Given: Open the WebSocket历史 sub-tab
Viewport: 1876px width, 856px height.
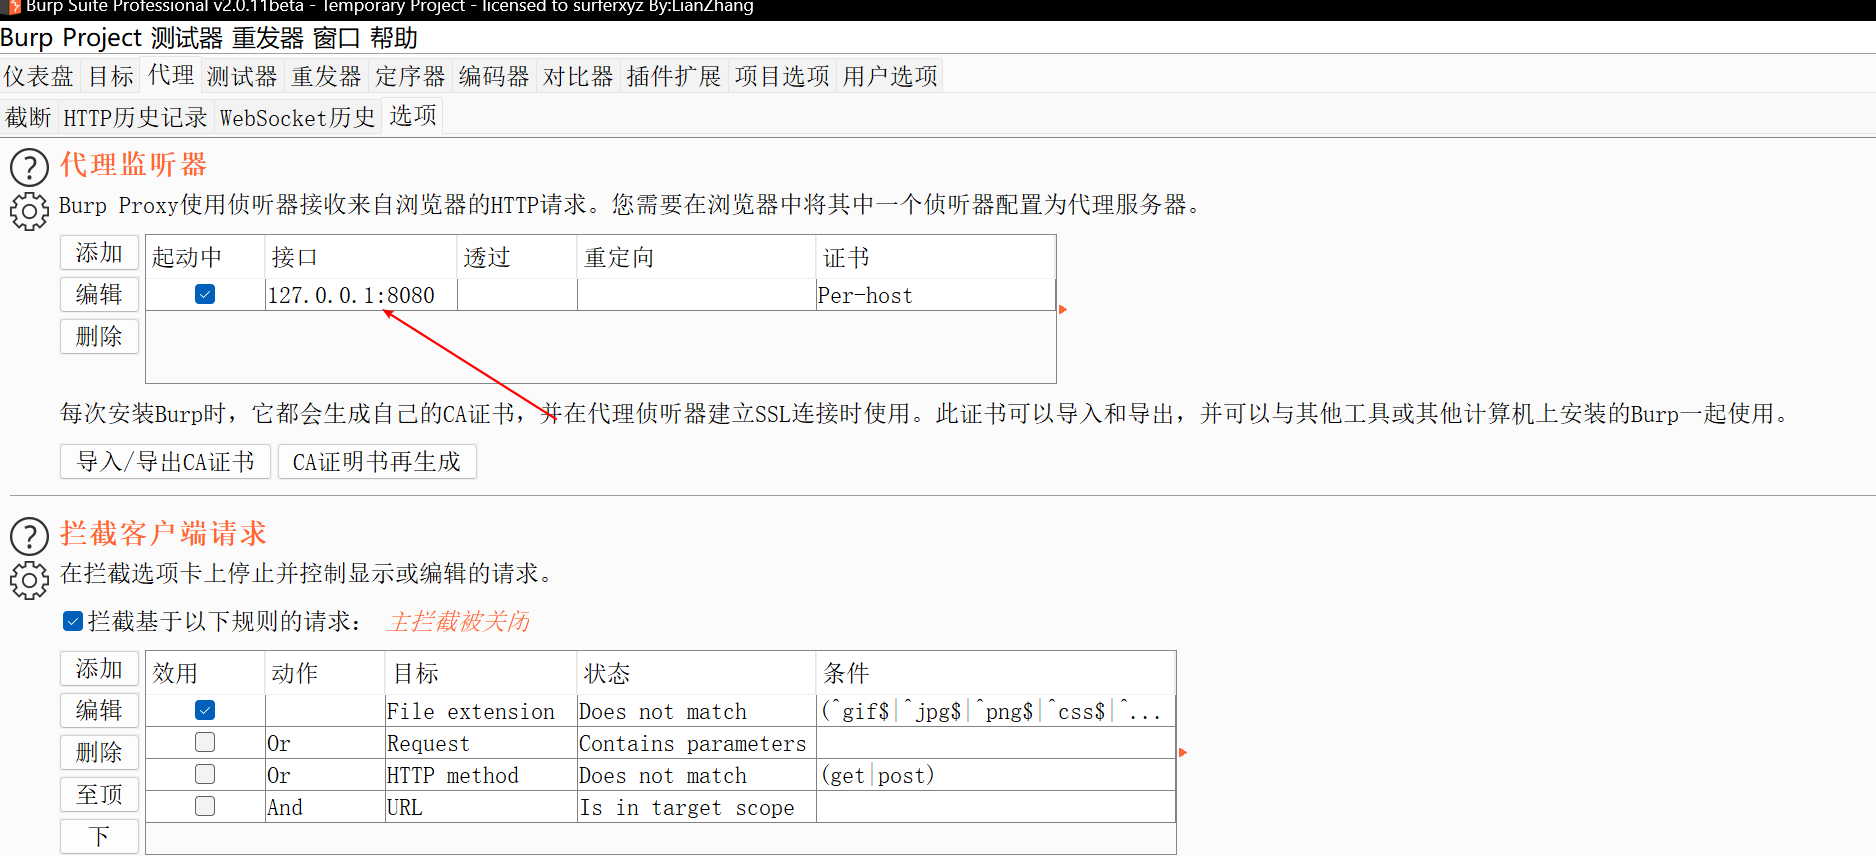Looking at the screenshot, I should [297, 117].
